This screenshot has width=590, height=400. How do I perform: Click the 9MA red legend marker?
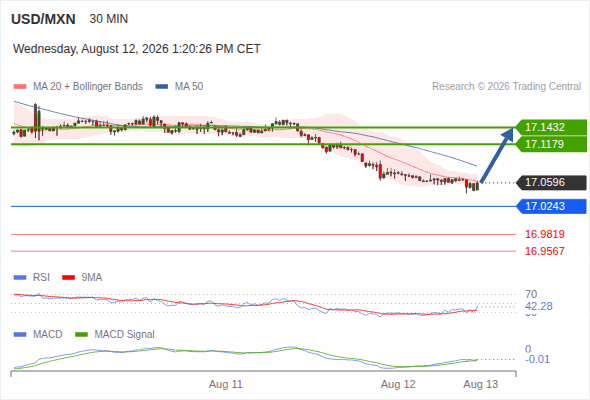pyautogui.click(x=68, y=278)
